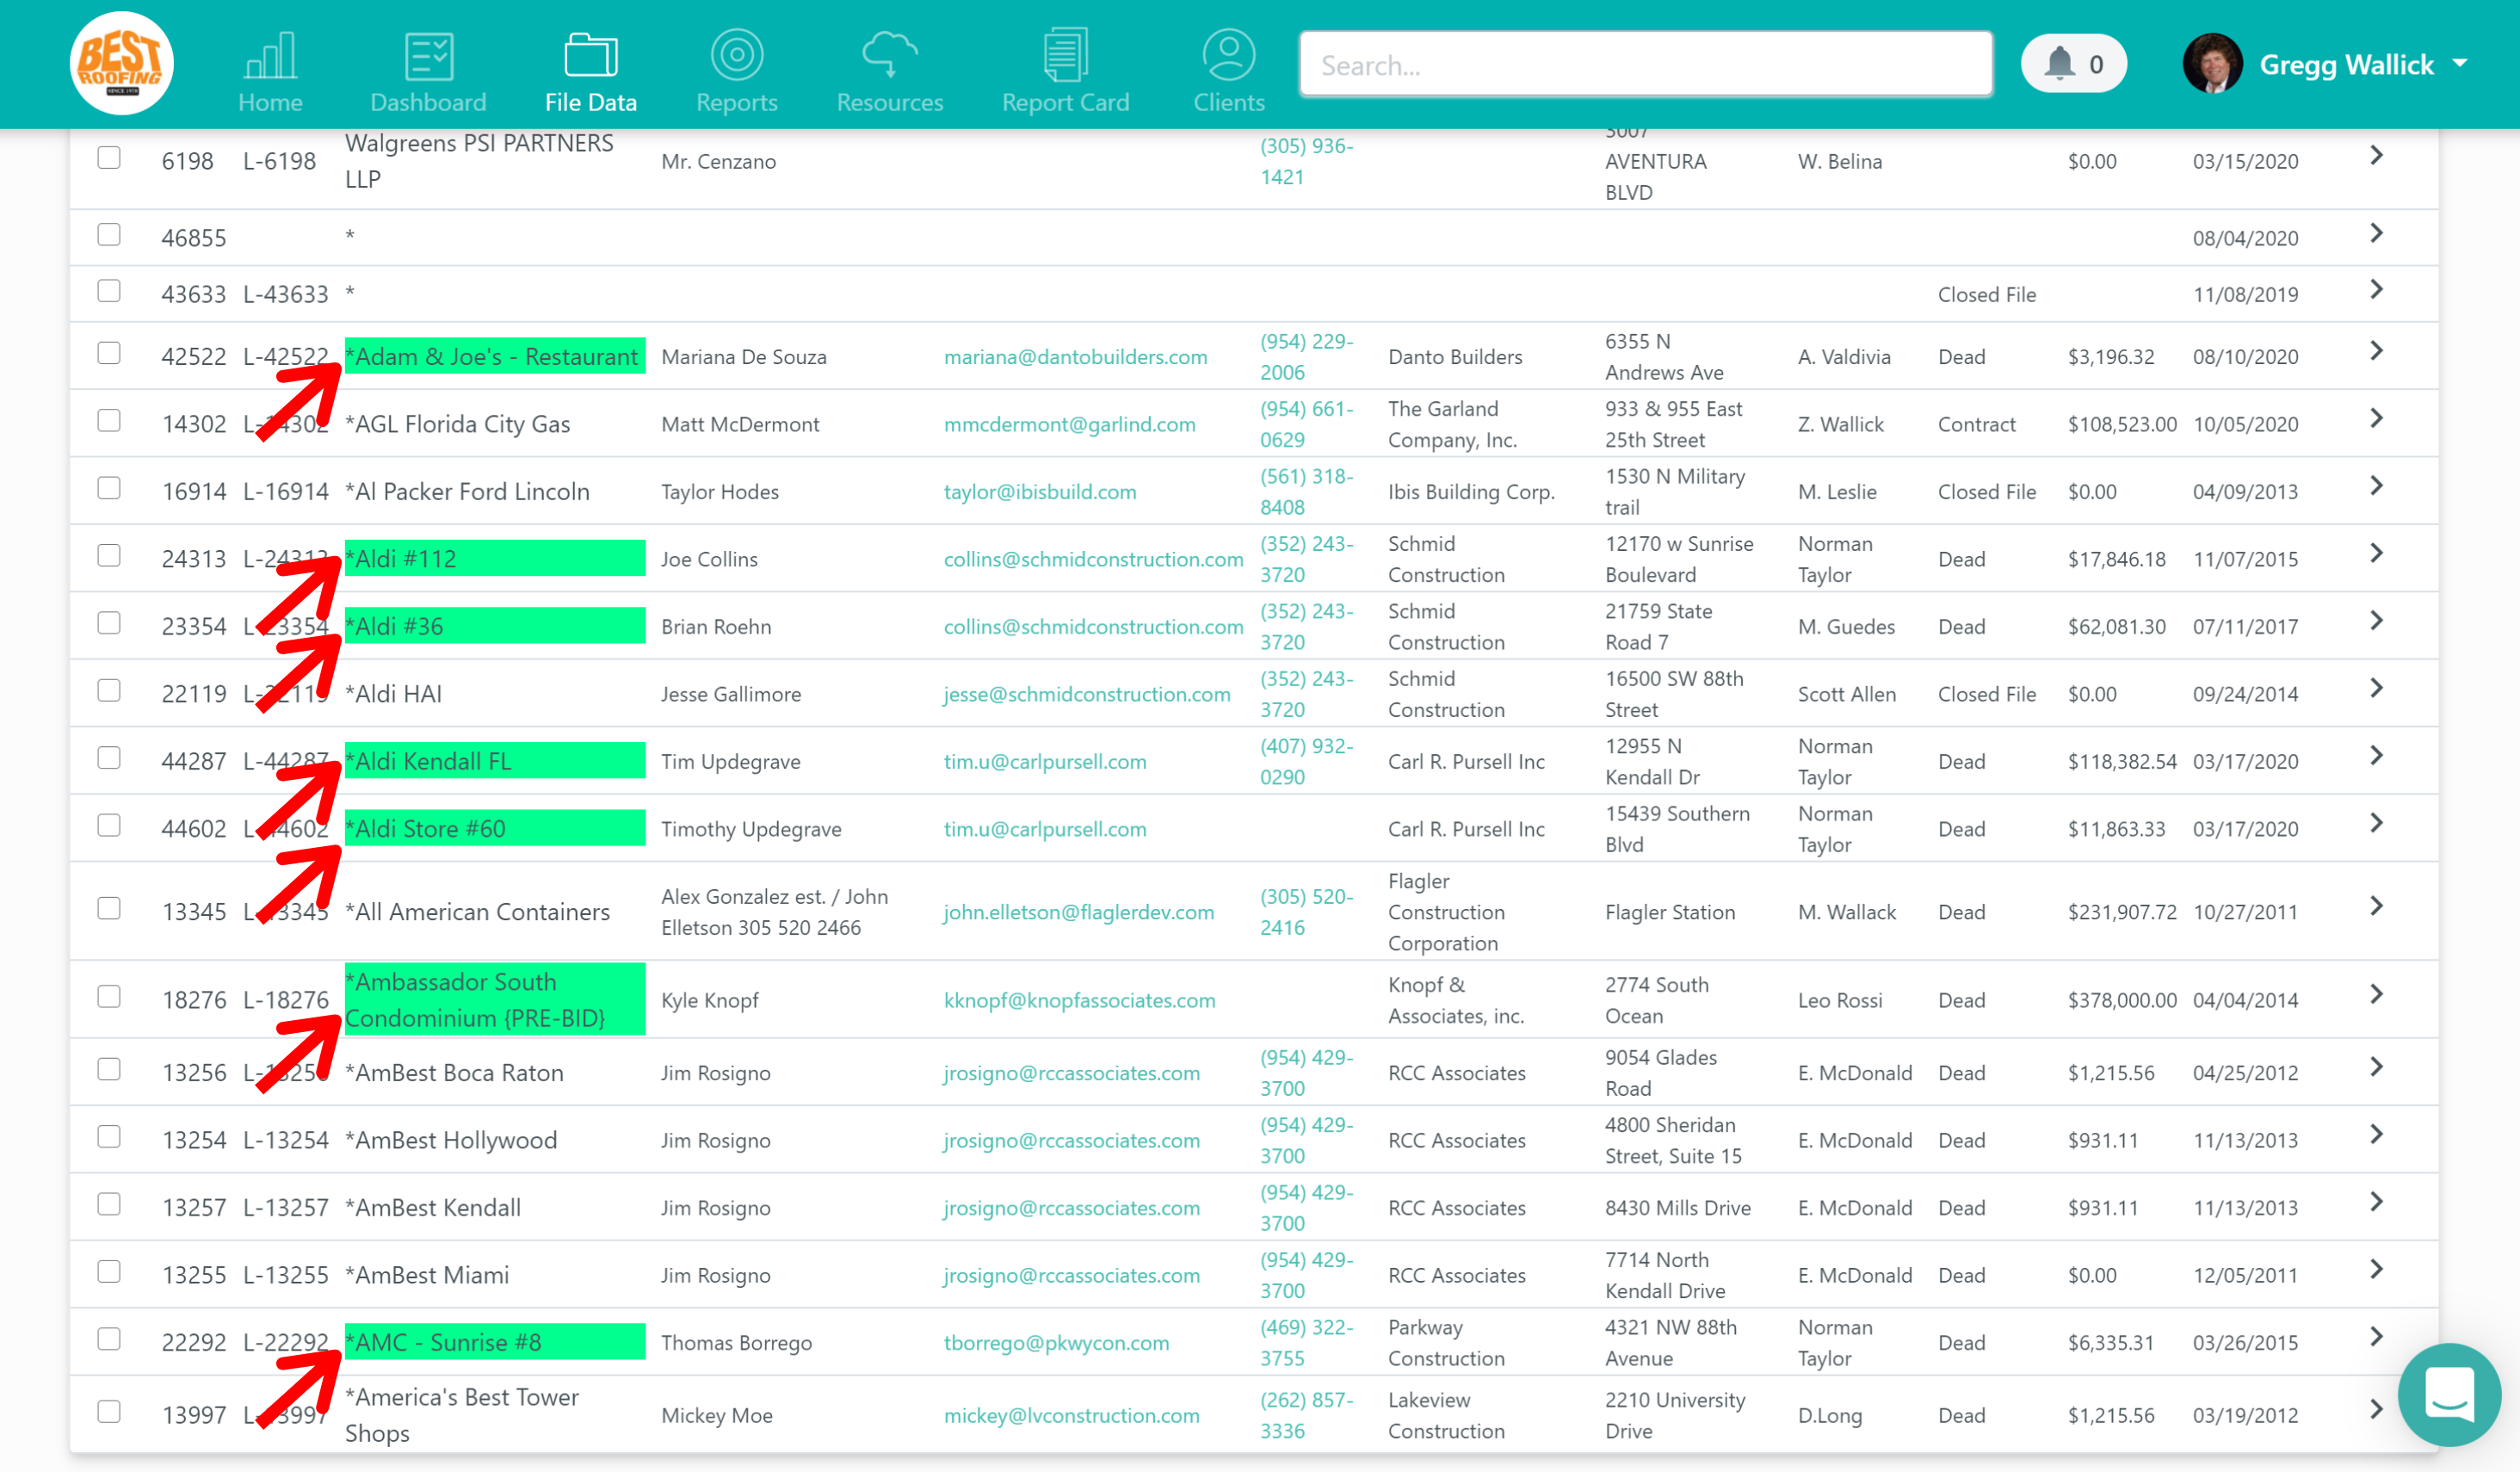Click the Resources menu label
Viewport: 2520px width, 1472px height.
pyautogui.click(x=889, y=102)
